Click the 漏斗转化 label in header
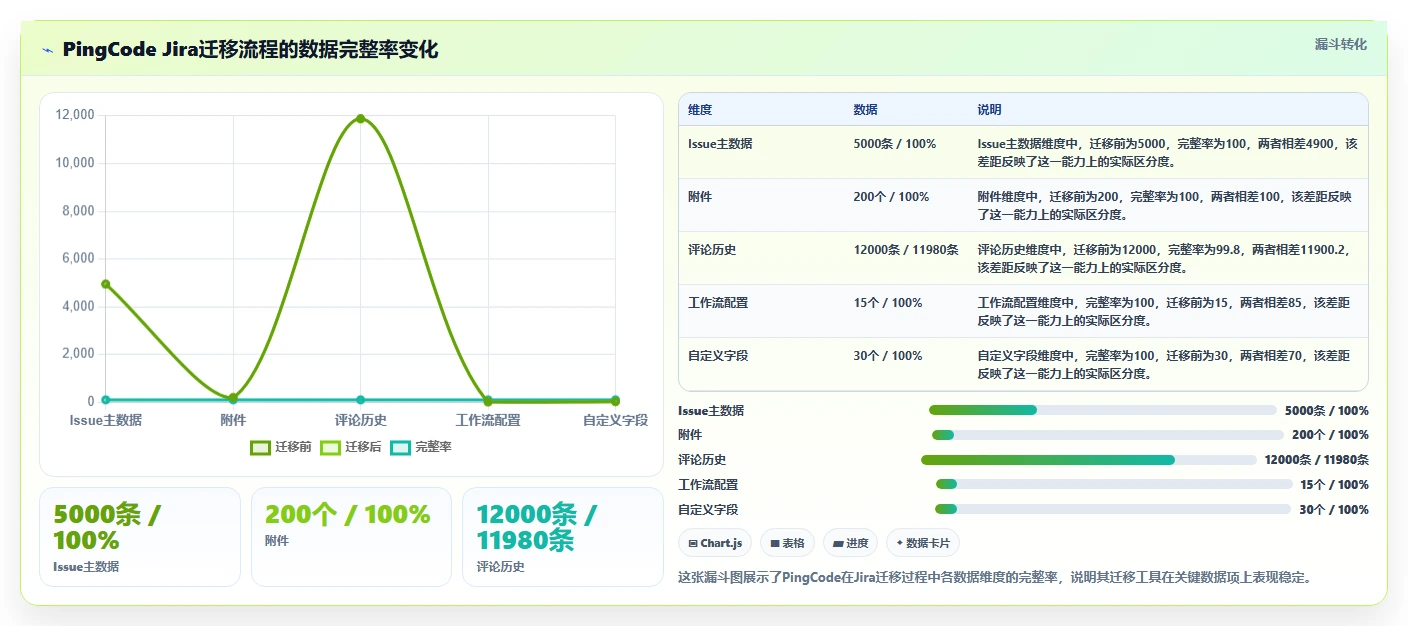The height and width of the screenshot is (626, 1408). pos(1340,44)
